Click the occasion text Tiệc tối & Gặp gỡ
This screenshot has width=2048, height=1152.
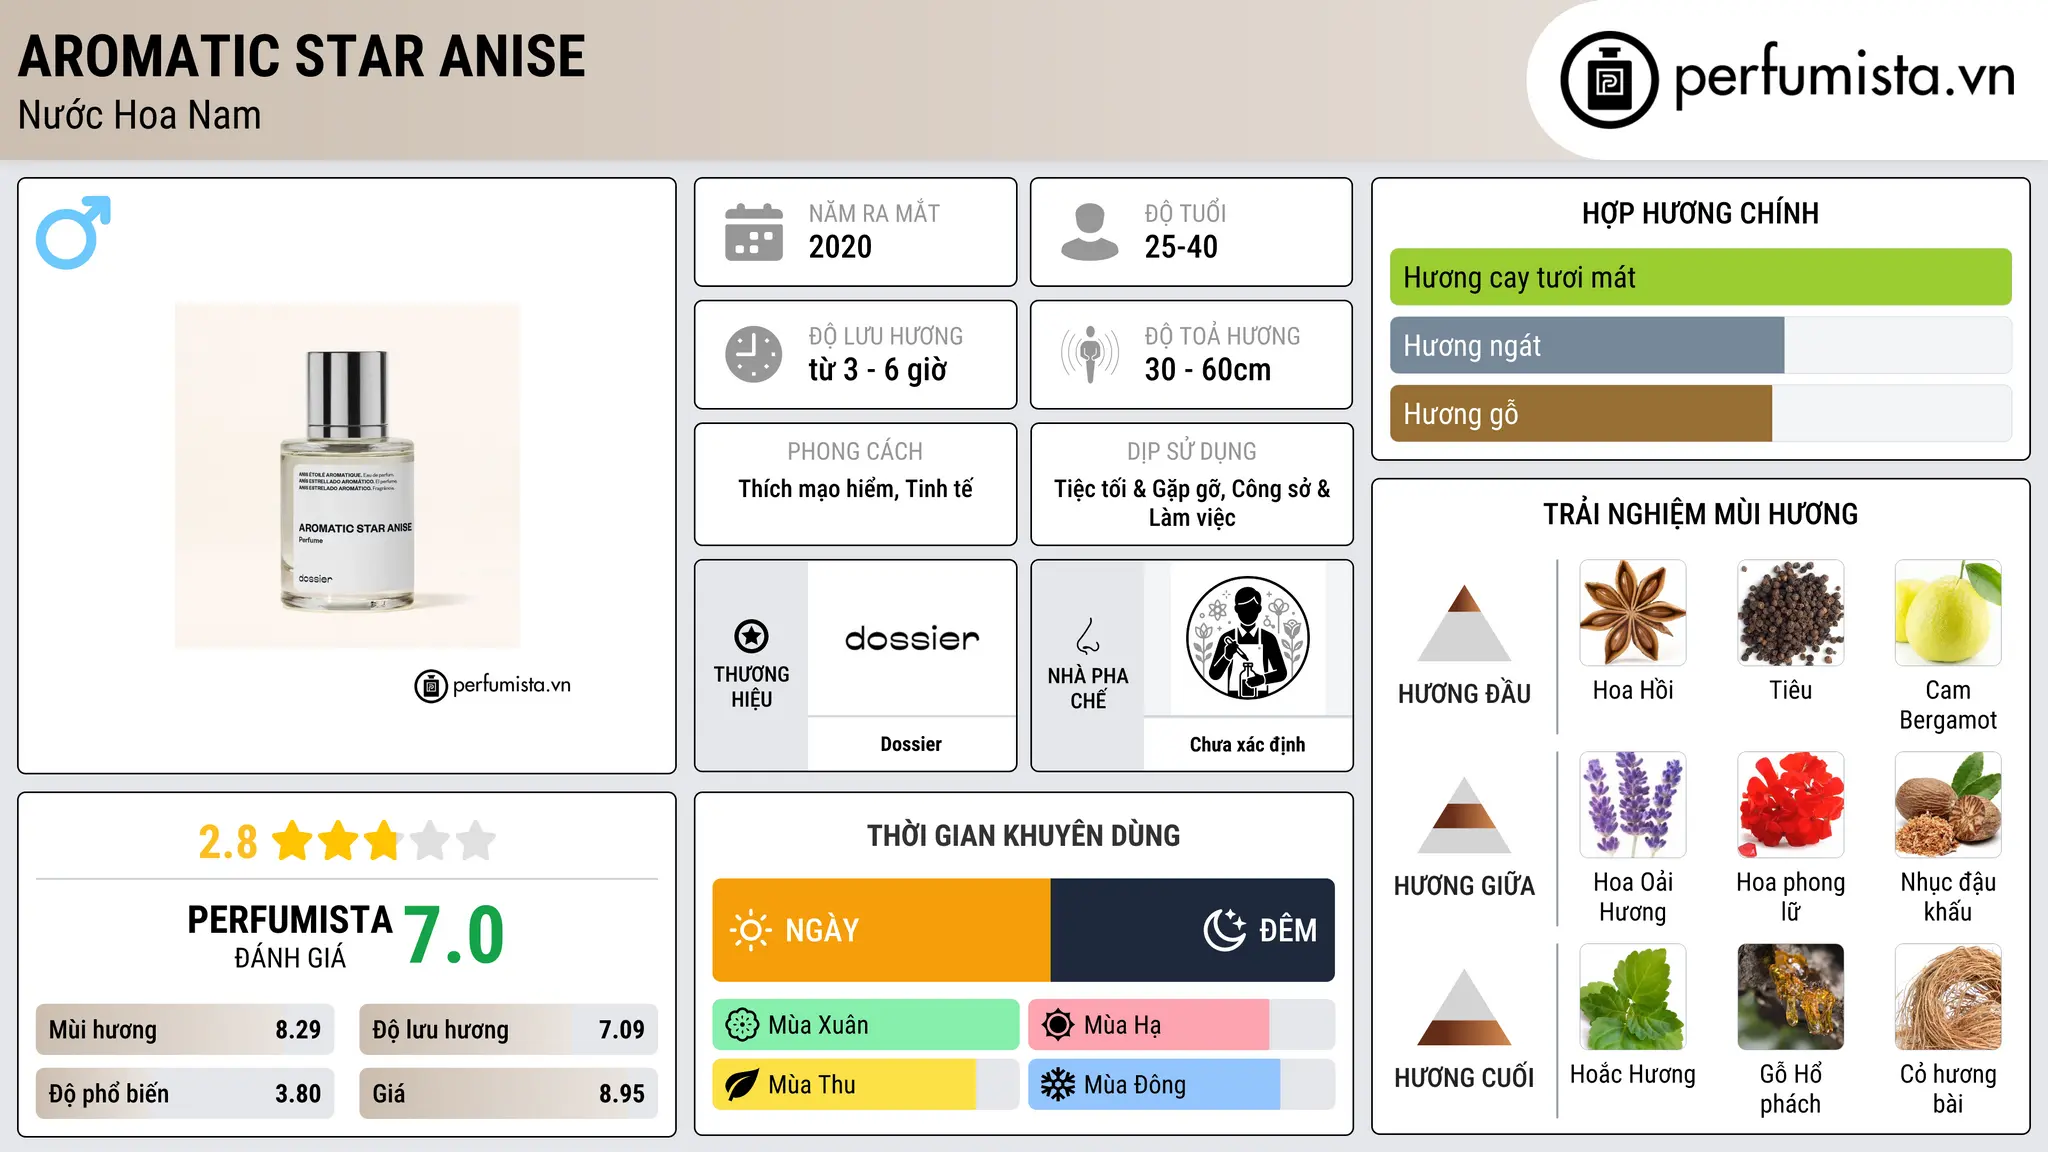click(1139, 489)
